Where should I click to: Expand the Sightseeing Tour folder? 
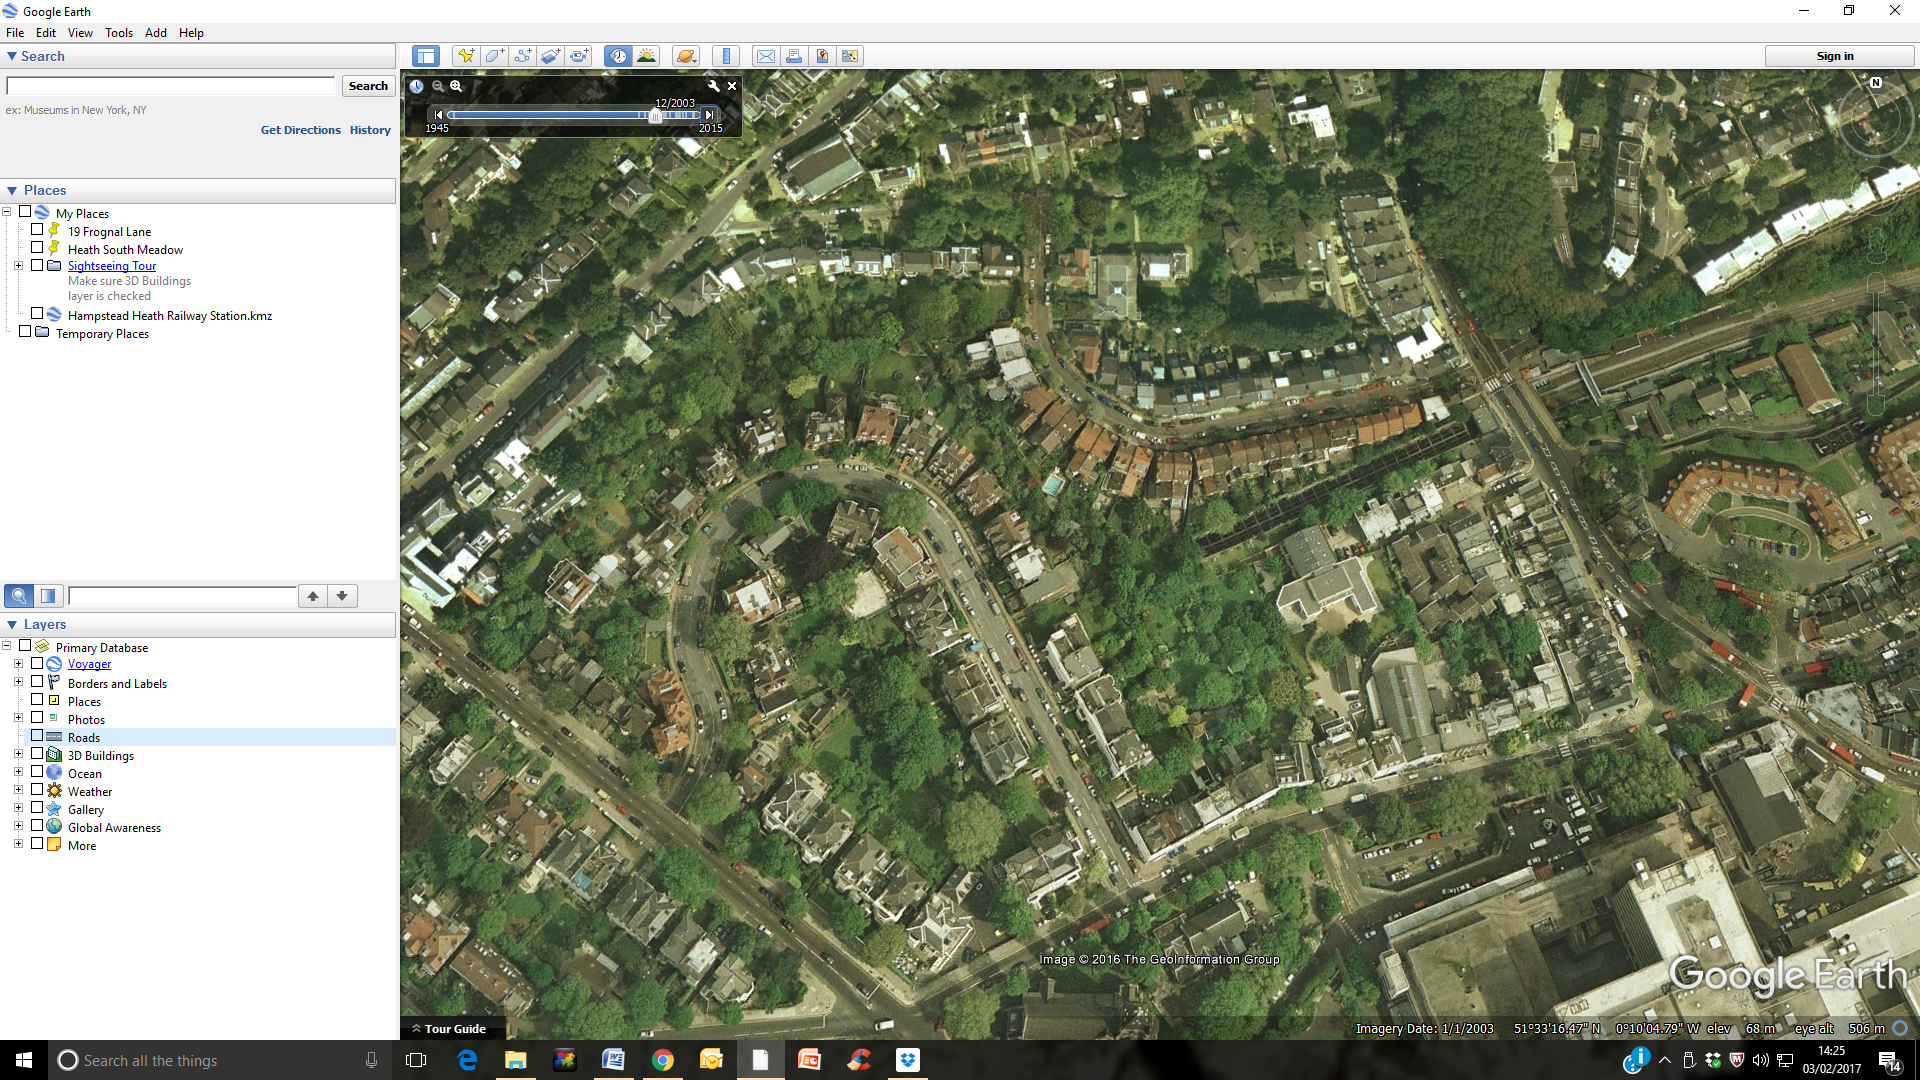pyautogui.click(x=18, y=266)
